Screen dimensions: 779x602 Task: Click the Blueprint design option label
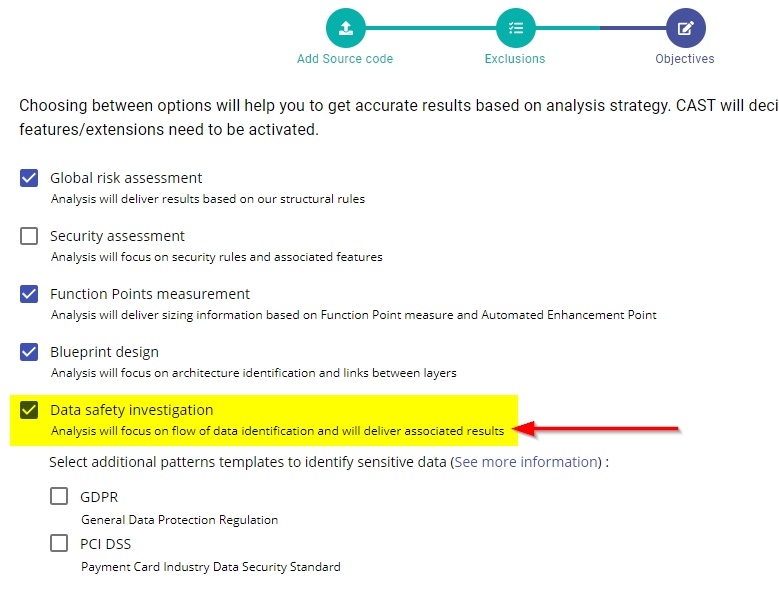[104, 352]
